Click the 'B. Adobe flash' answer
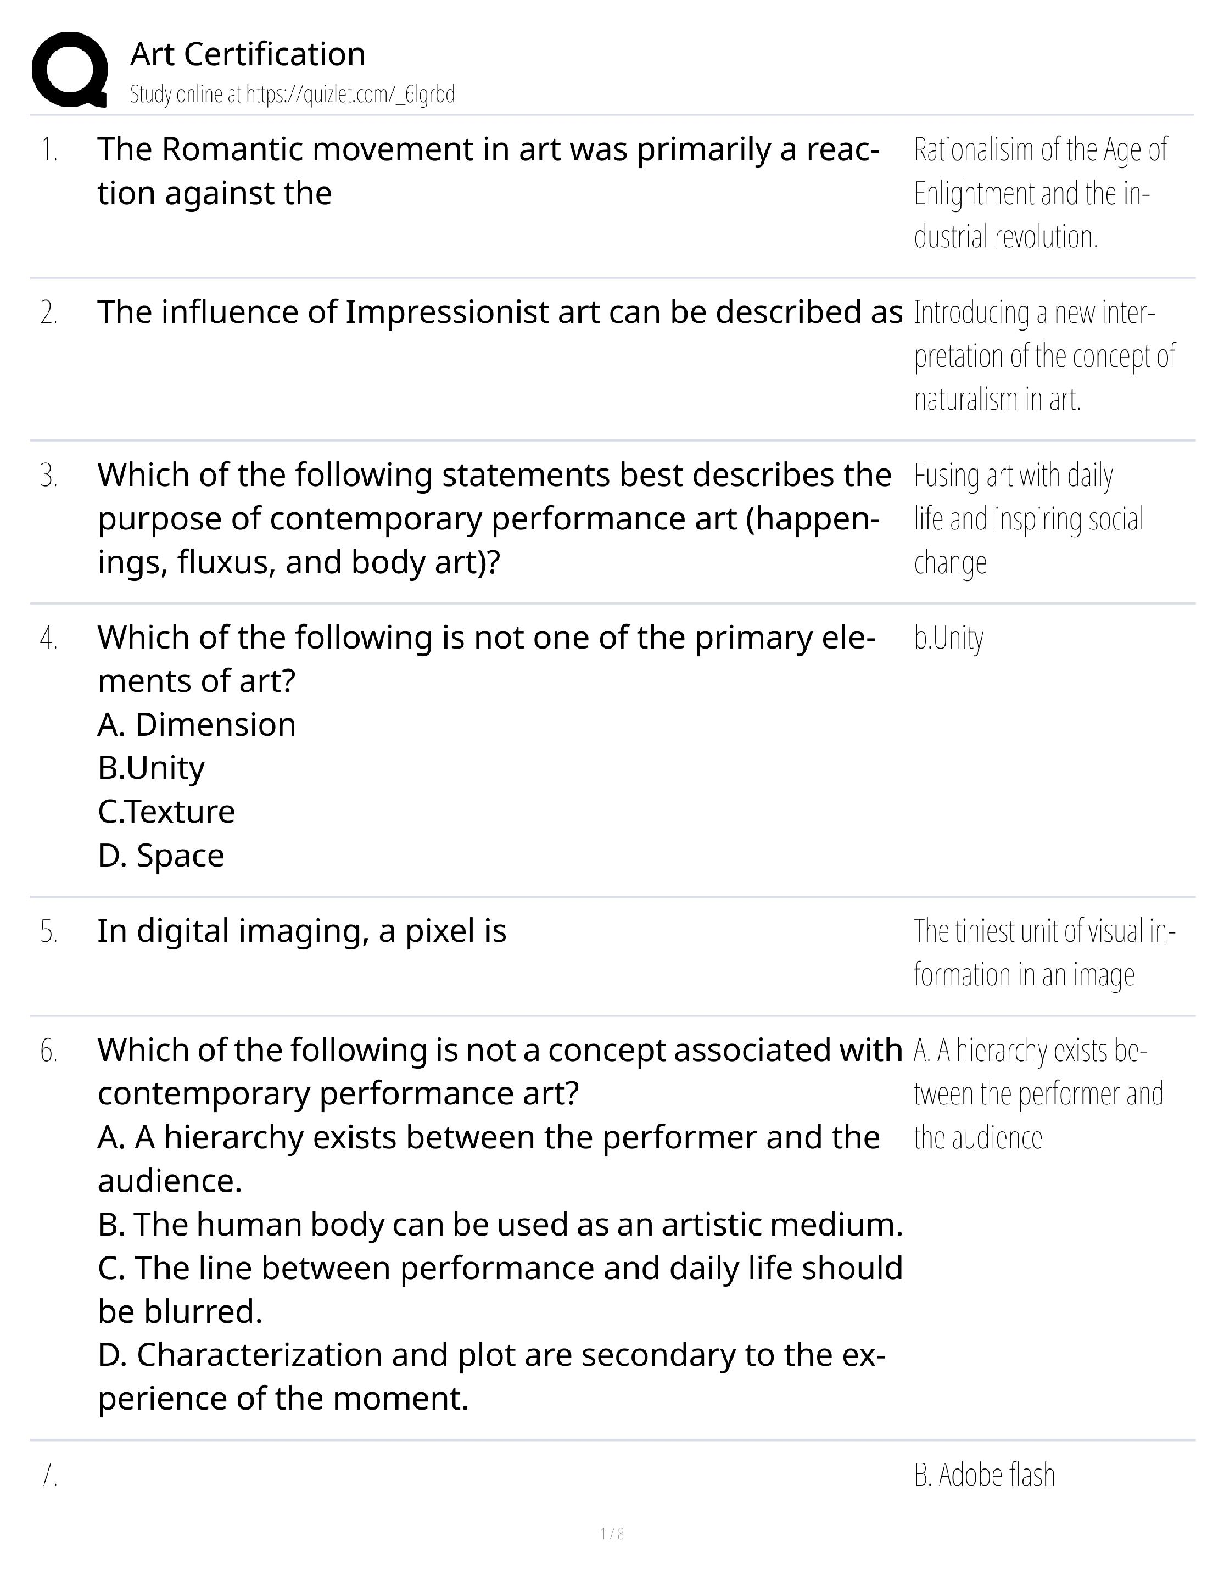Screen dimensions: 1224x1584 [x=984, y=1475]
